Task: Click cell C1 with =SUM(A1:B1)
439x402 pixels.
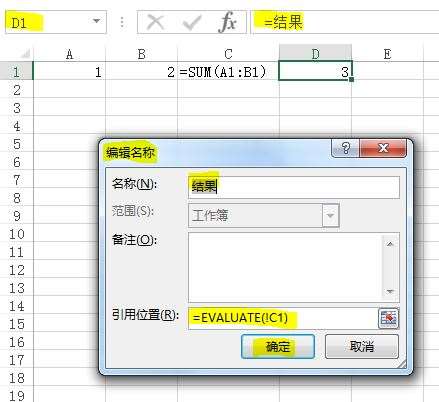Action: coord(228,72)
